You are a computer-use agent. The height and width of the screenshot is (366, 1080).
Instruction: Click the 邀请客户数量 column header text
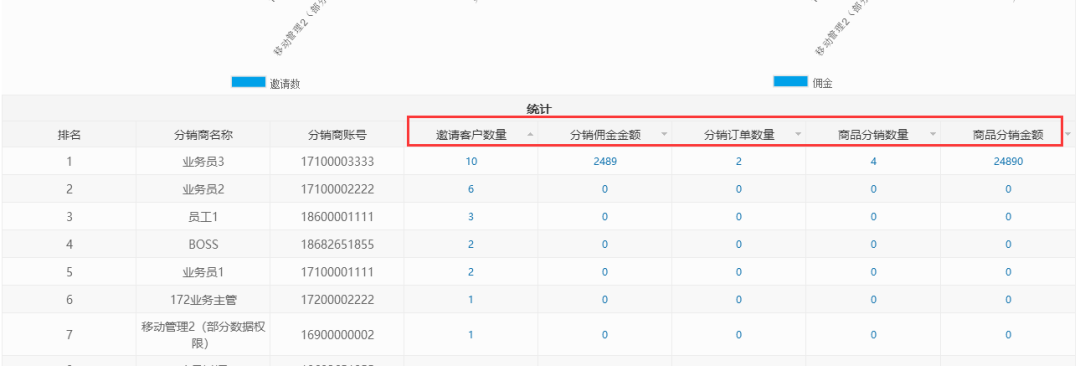pos(472,135)
